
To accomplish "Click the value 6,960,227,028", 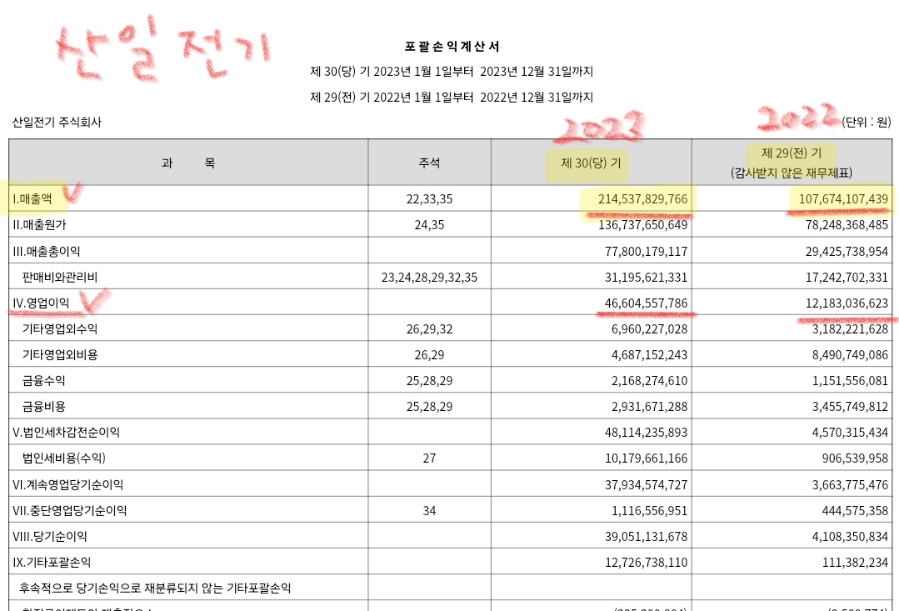I will coord(649,329).
